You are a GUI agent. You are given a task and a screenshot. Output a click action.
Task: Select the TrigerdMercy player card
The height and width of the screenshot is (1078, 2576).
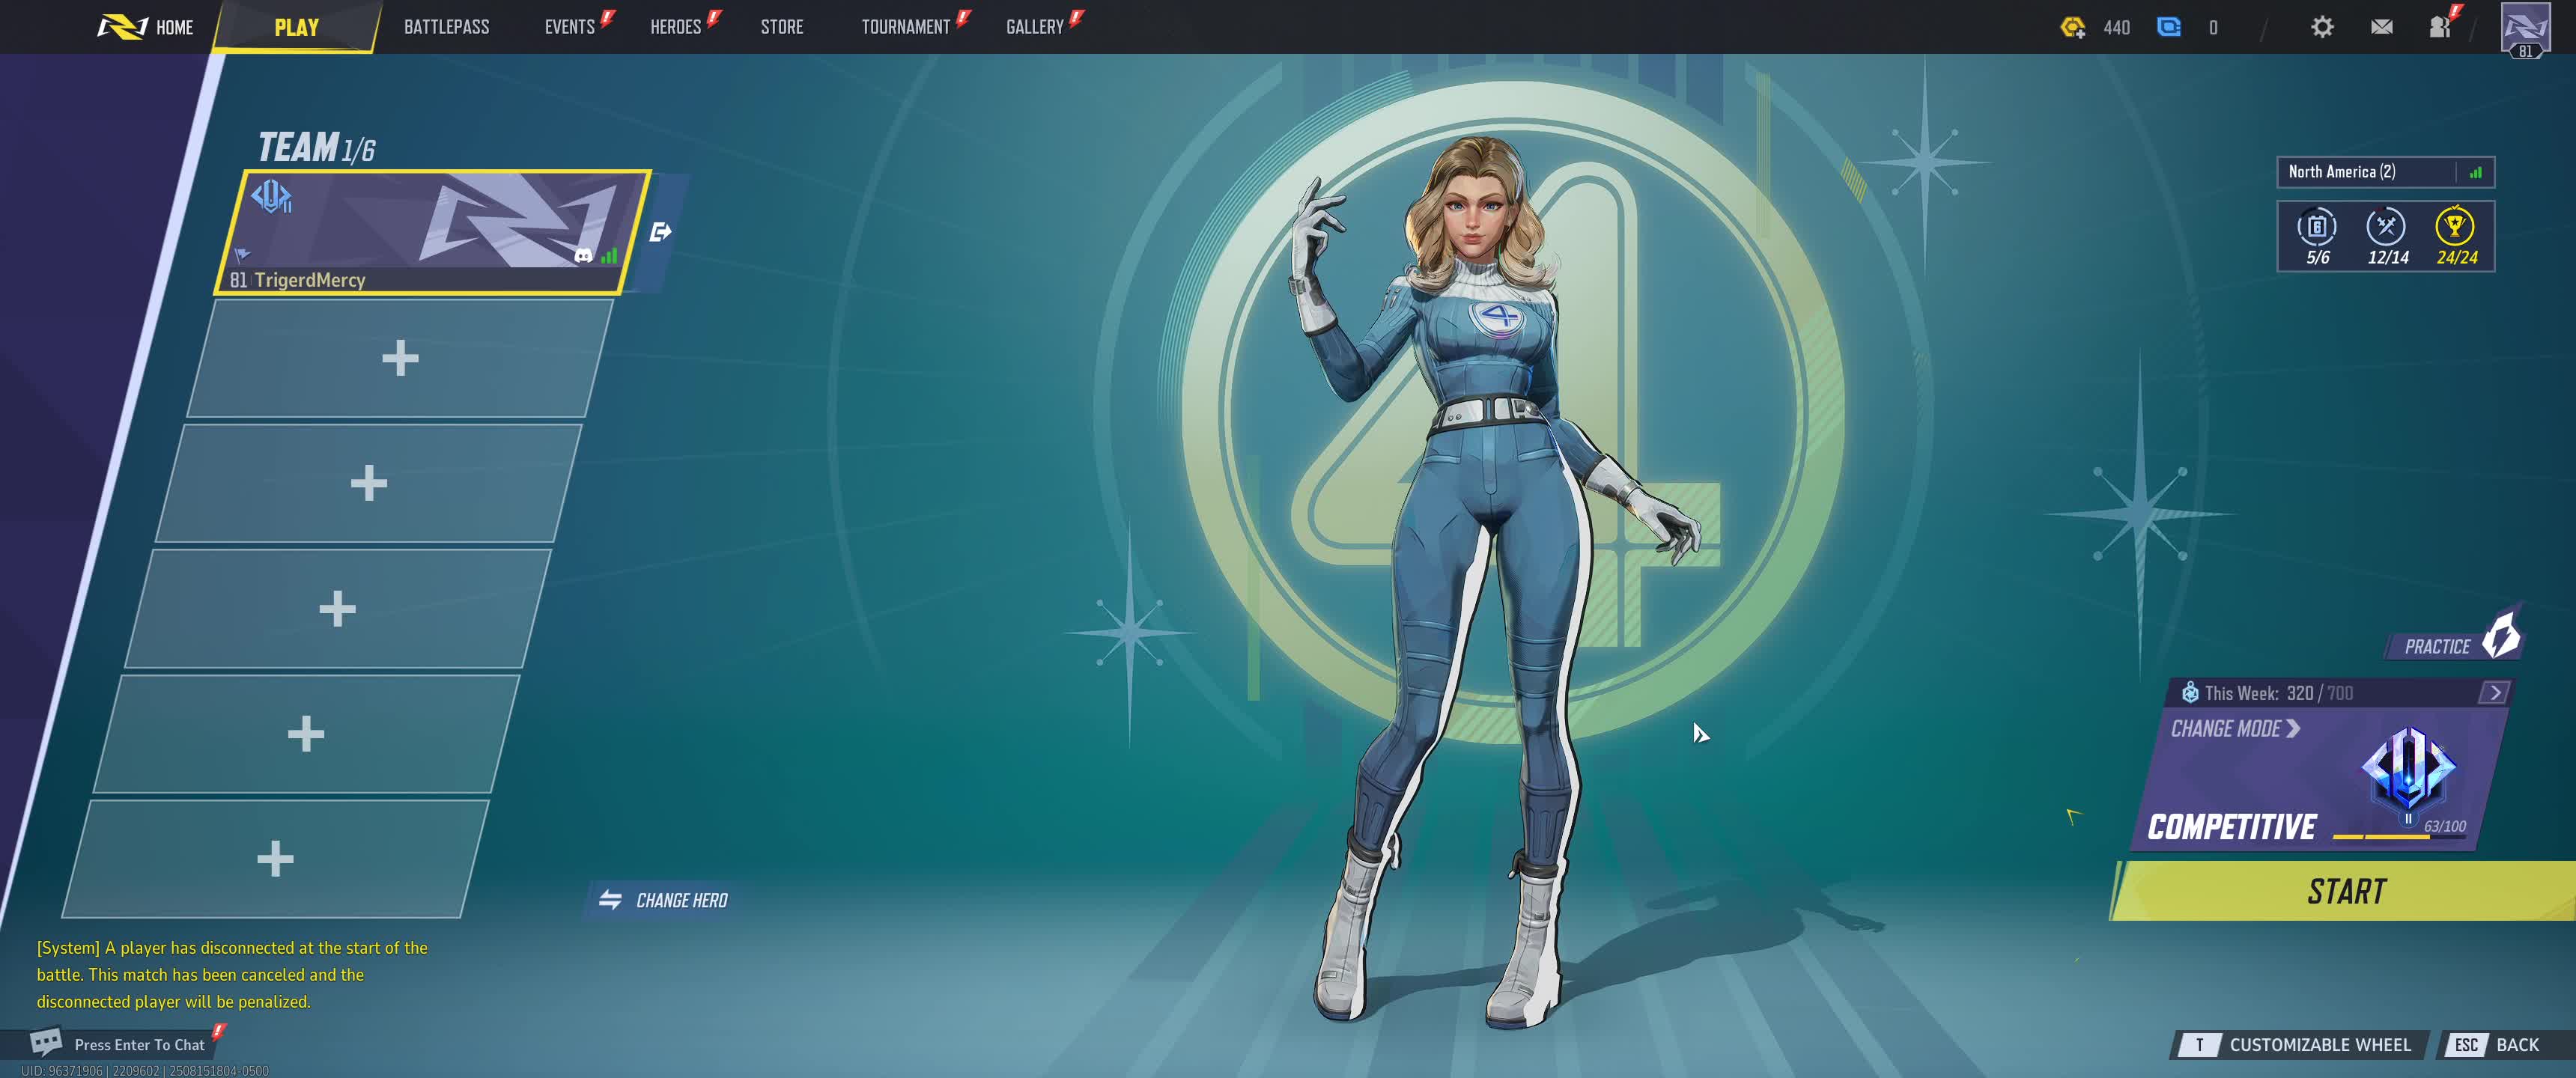(432, 232)
